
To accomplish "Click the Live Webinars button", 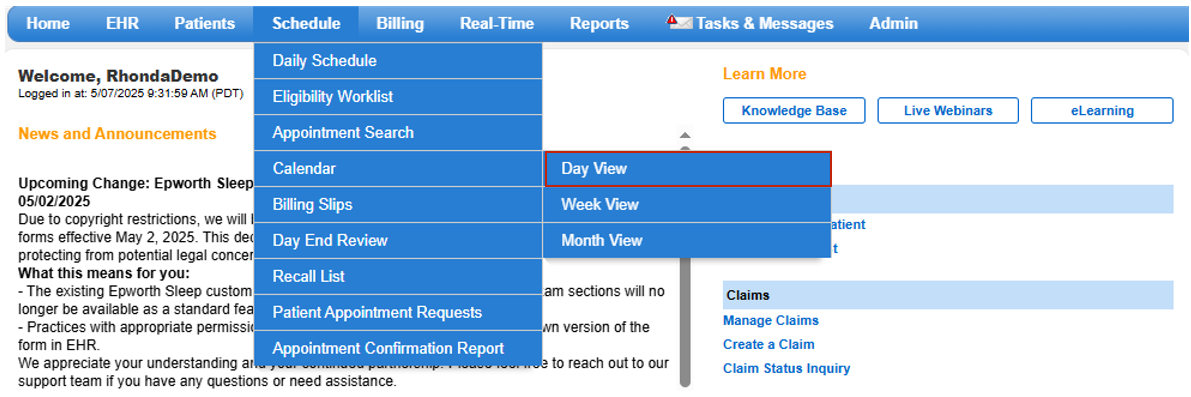I will 948,111.
